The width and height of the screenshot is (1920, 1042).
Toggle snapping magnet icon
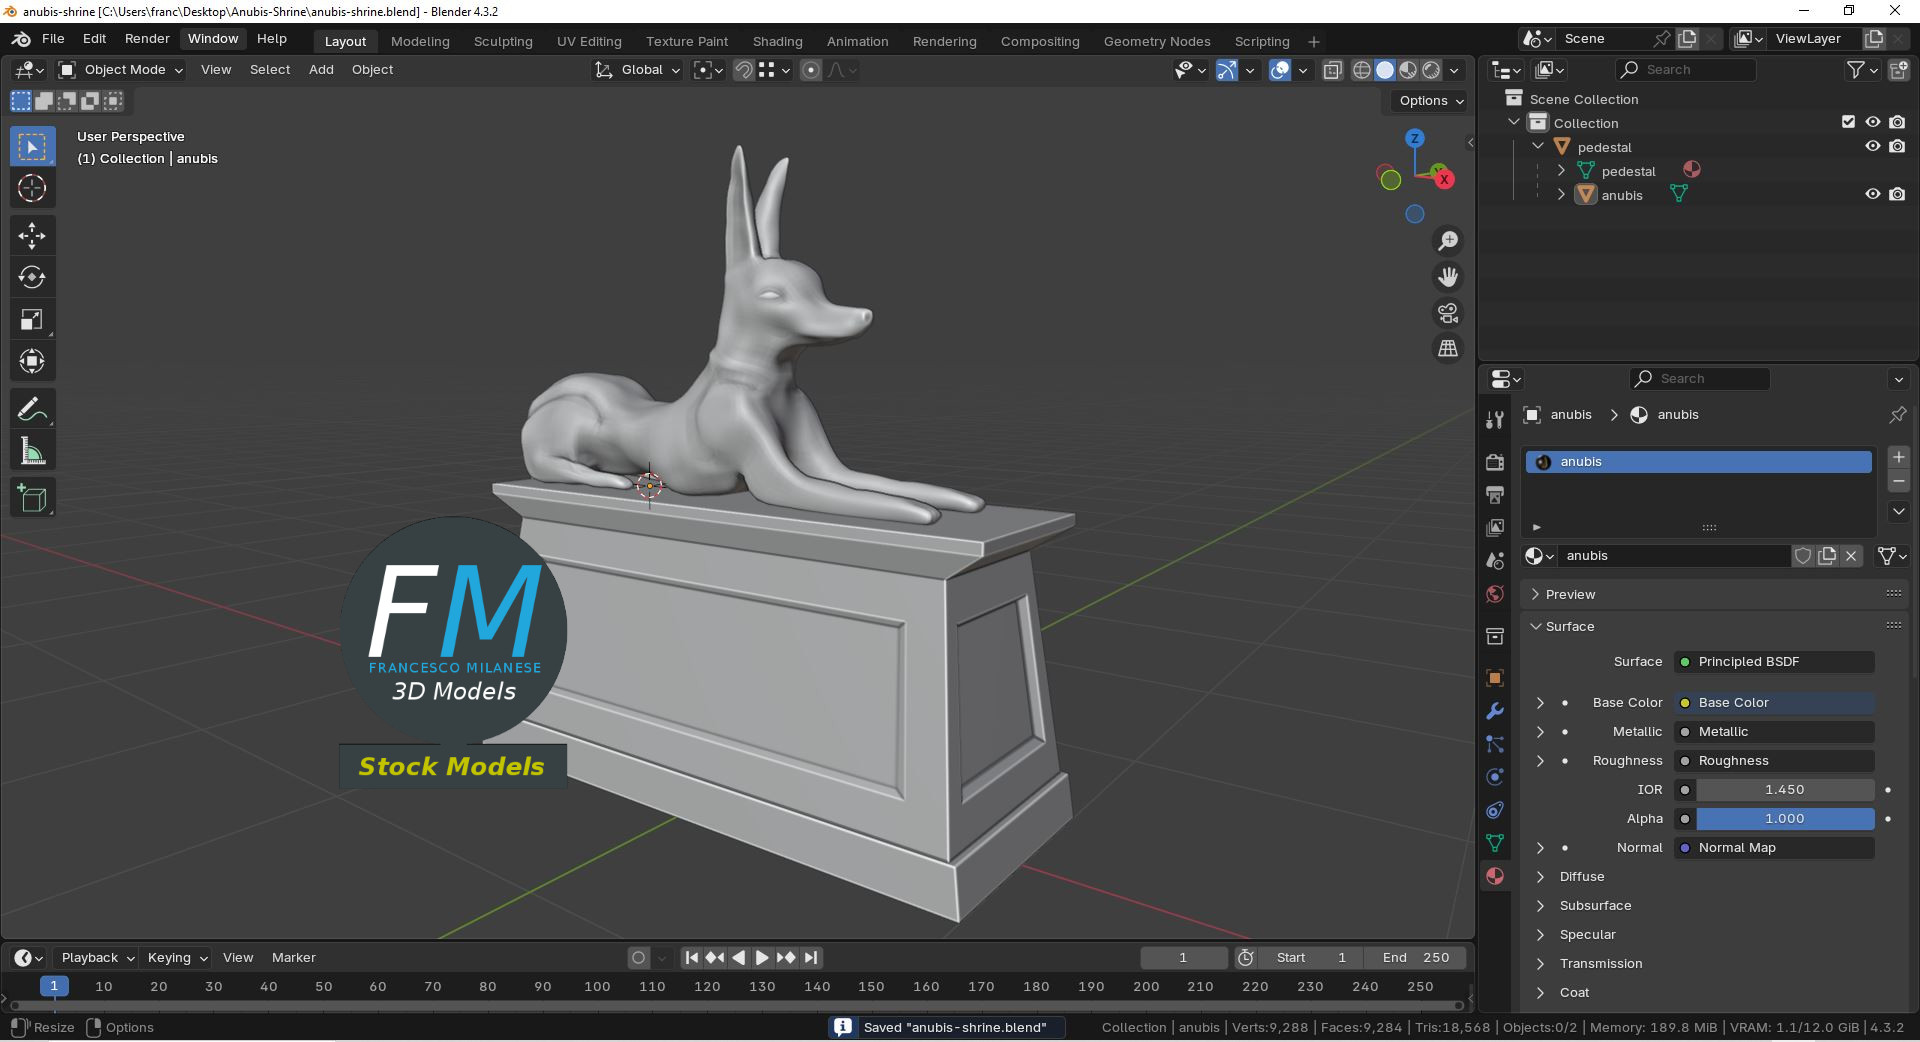click(743, 70)
